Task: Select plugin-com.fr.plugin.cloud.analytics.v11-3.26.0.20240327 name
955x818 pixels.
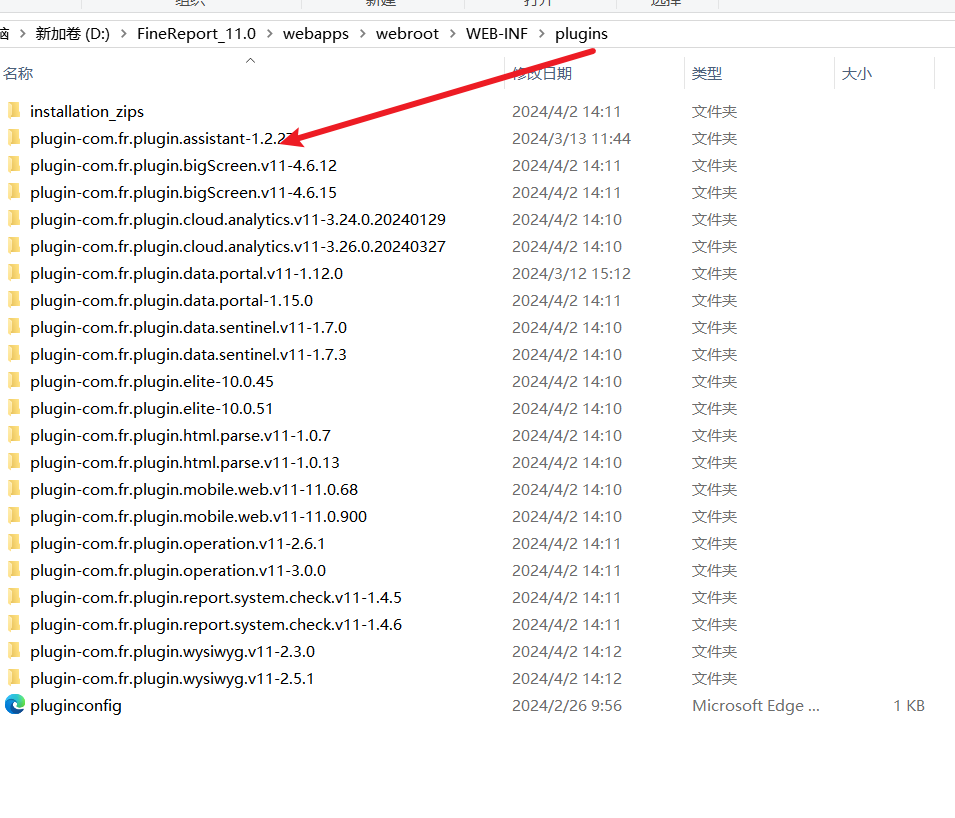Action: click(238, 246)
